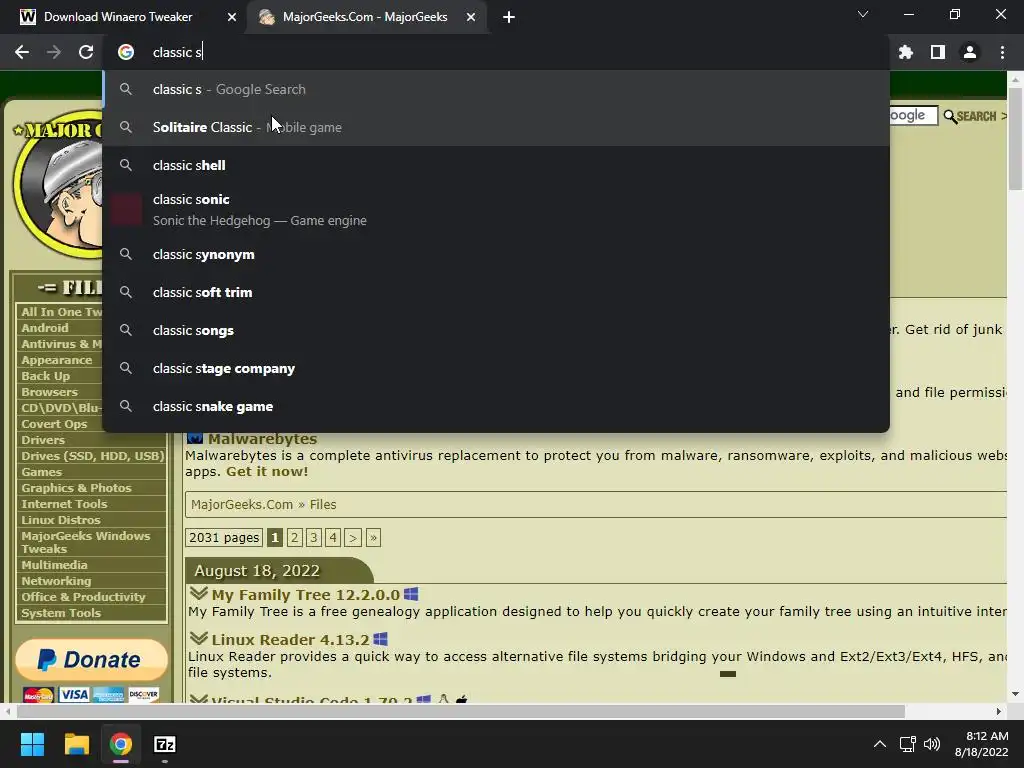Reload the current page
Viewport: 1024px width, 768px height.
pyautogui.click(x=86, y=52)
